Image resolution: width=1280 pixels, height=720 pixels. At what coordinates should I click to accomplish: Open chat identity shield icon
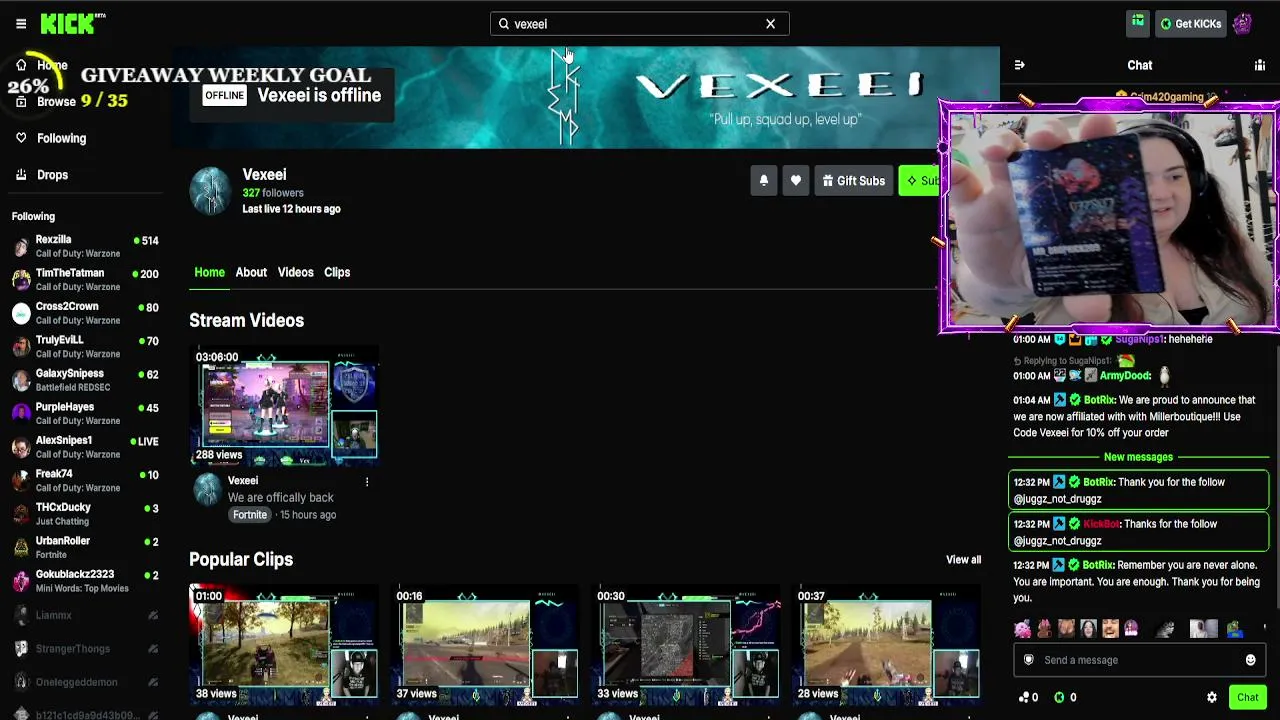[x=1028, y=660]
